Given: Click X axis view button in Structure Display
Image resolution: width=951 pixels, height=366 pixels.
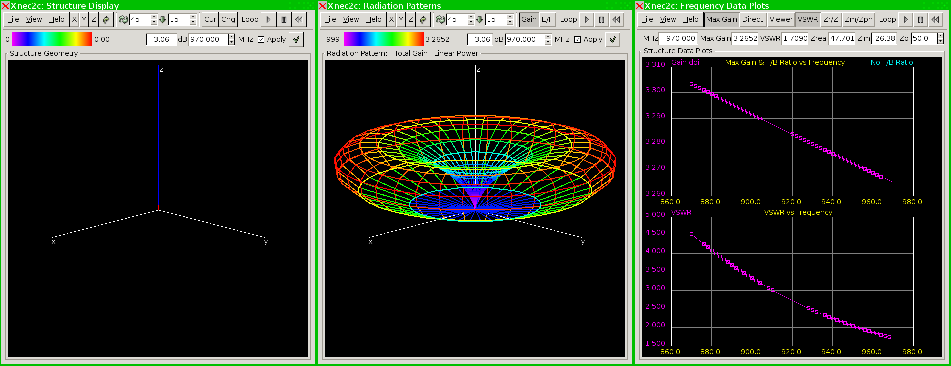Looking at the screenshot, I should tap(75, 19).
